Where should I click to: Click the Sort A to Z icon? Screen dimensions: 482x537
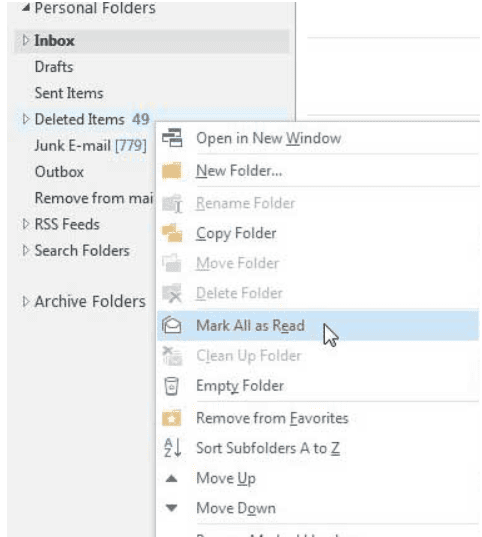[x=172, y=448]
